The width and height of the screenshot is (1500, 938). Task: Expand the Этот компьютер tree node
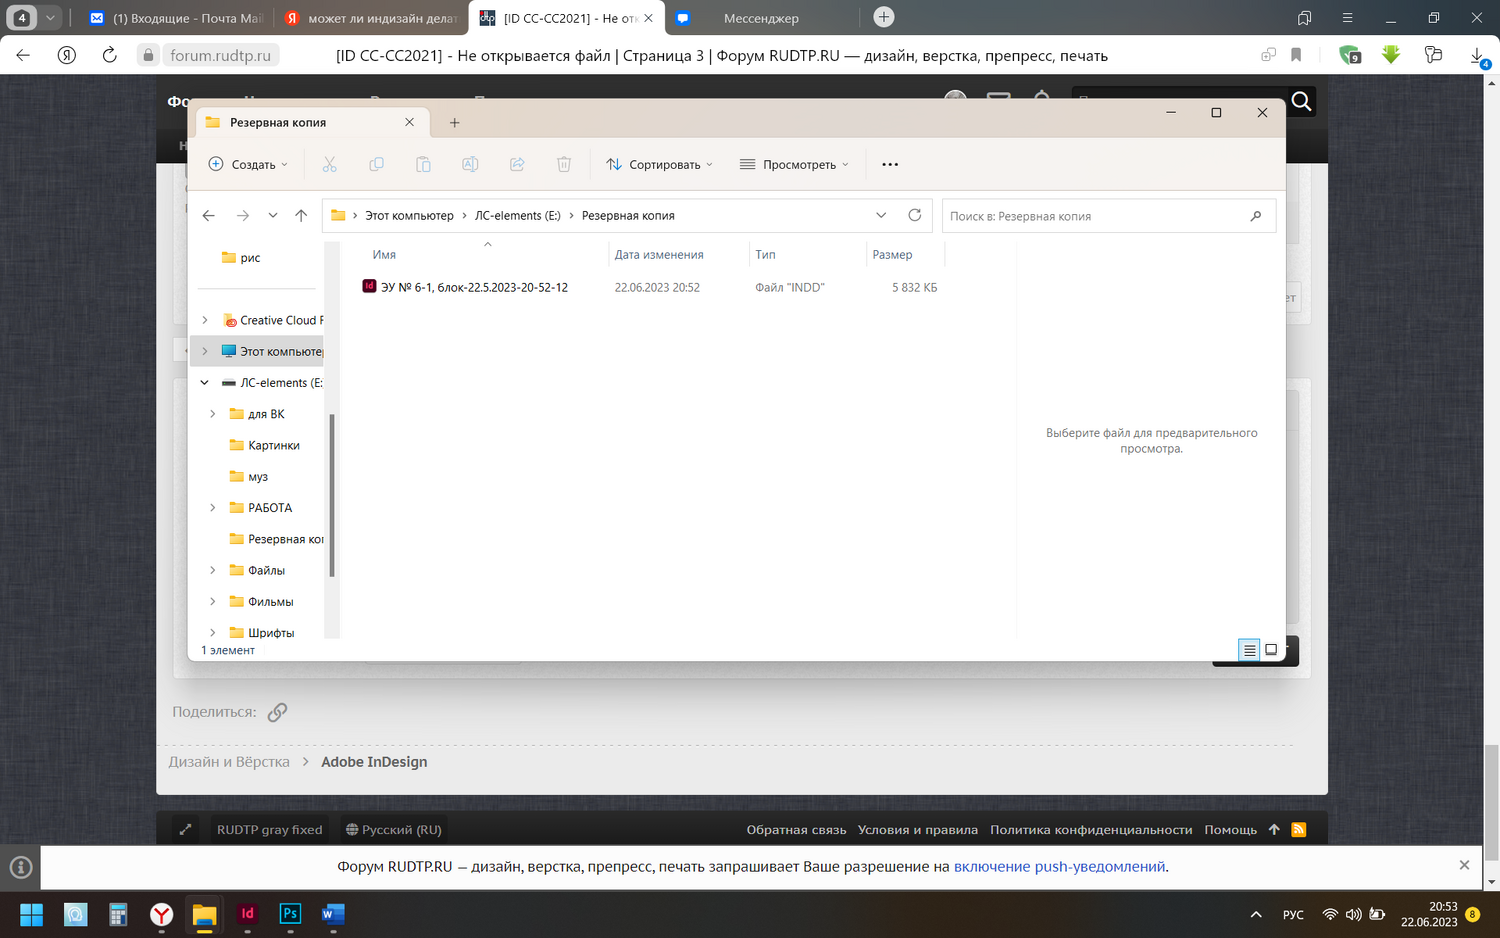[205, 351]
